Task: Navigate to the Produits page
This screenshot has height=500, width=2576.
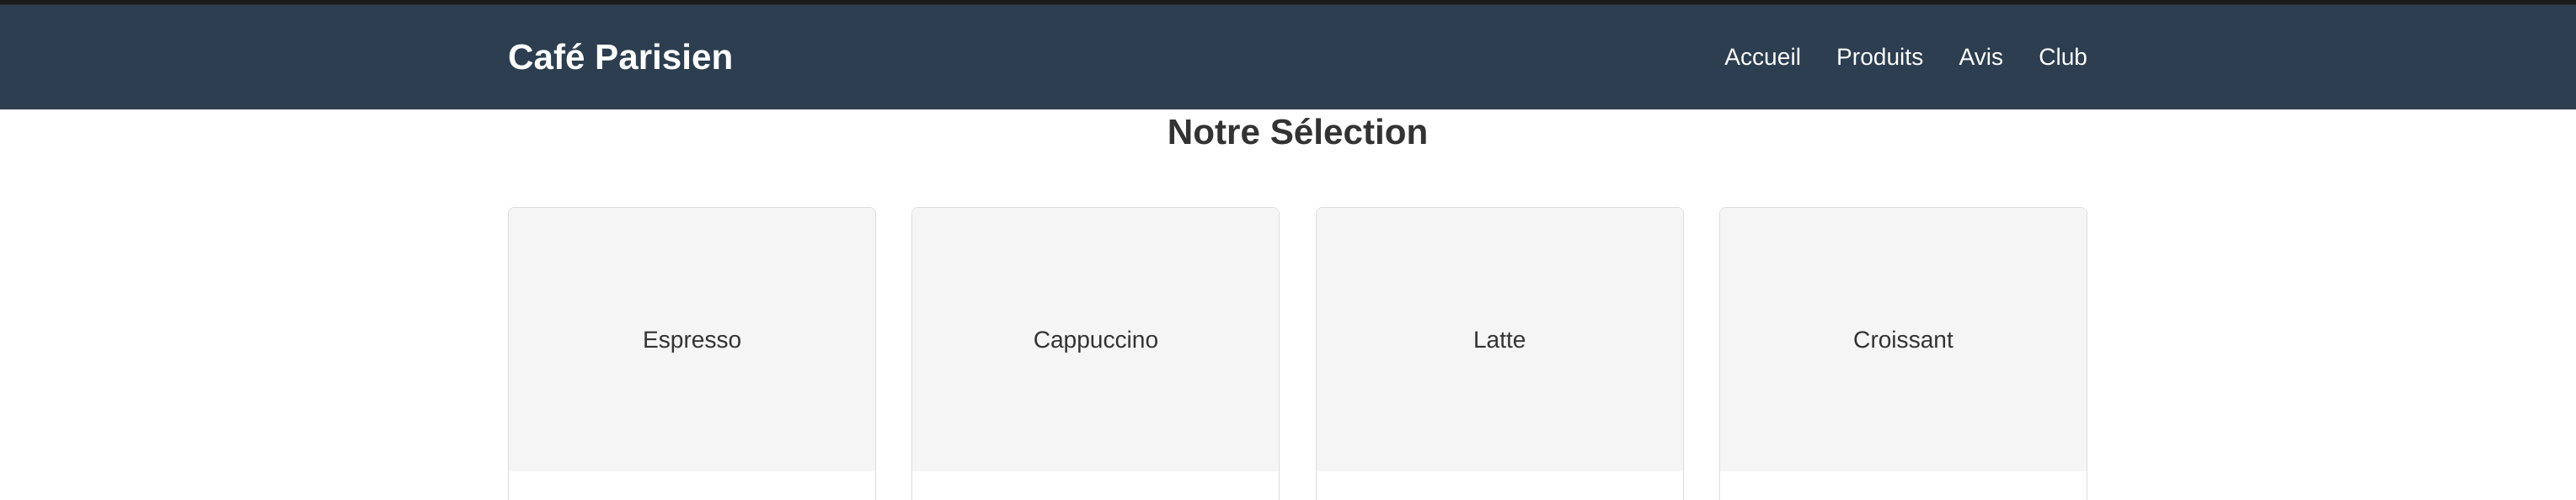Action: [x=1880, y=57]
